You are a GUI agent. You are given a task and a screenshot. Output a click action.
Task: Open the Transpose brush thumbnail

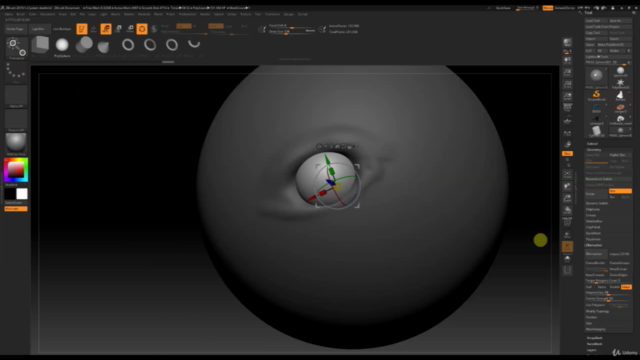click(x=16, y=48)
